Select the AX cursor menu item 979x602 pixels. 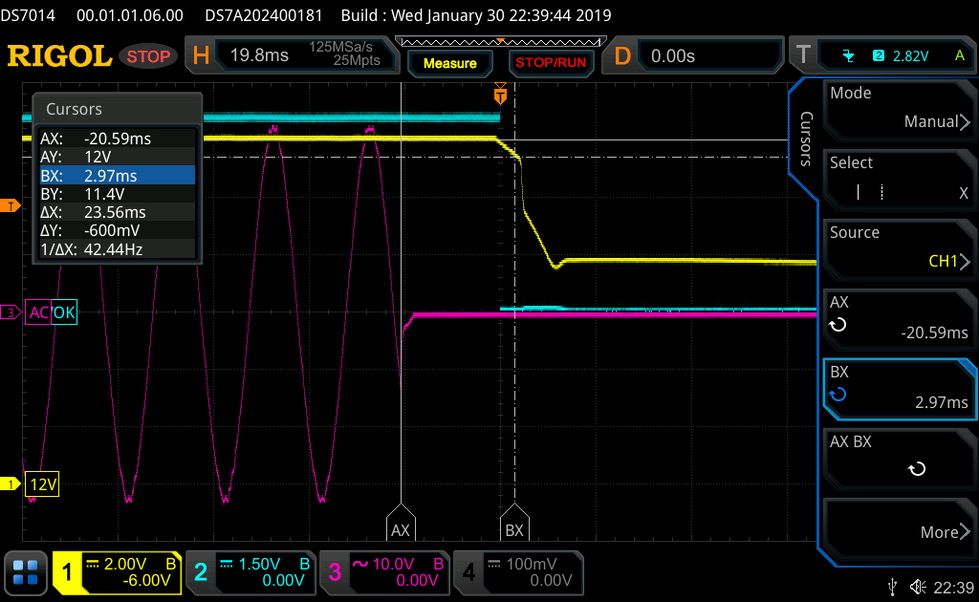[x=898, y=318]
